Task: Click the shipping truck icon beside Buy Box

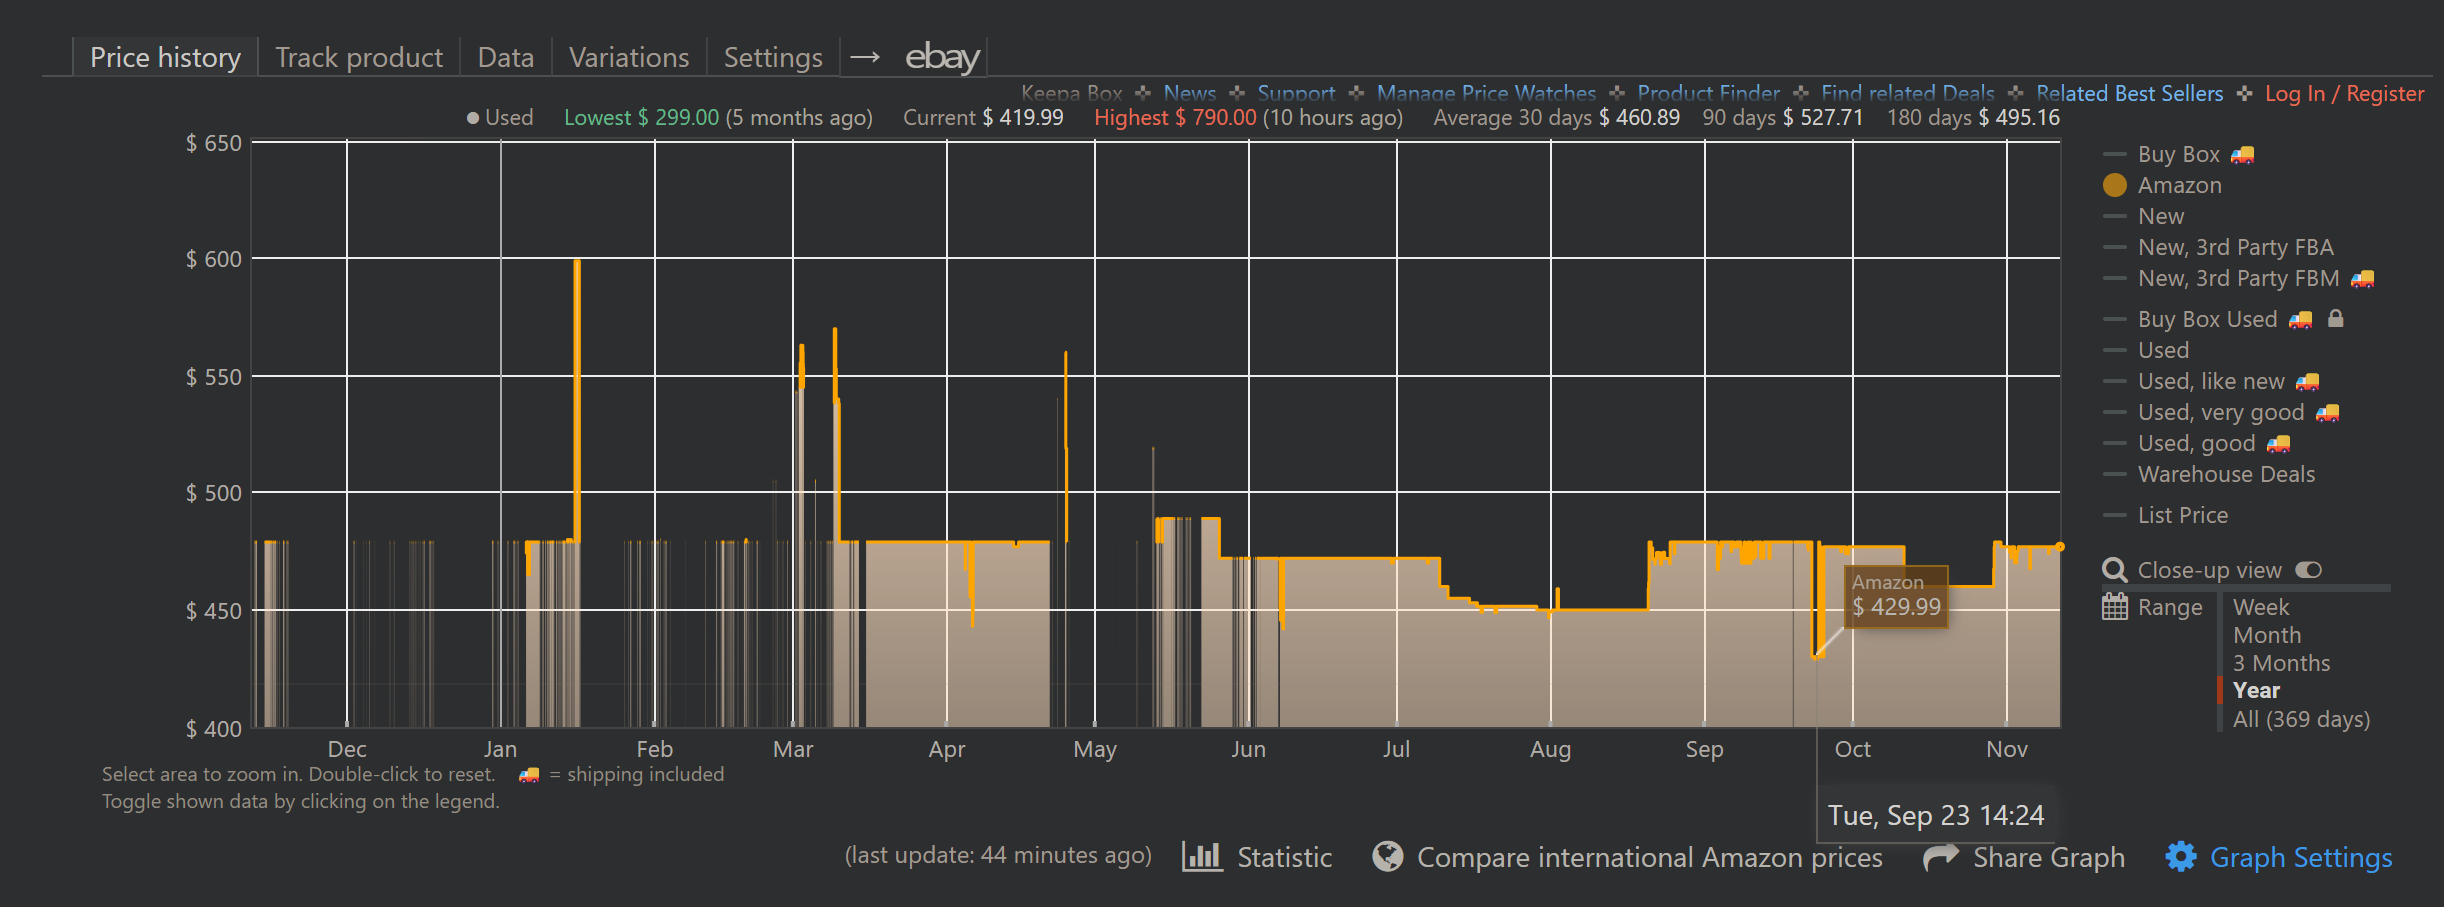Action: [x=2243, y=154]
